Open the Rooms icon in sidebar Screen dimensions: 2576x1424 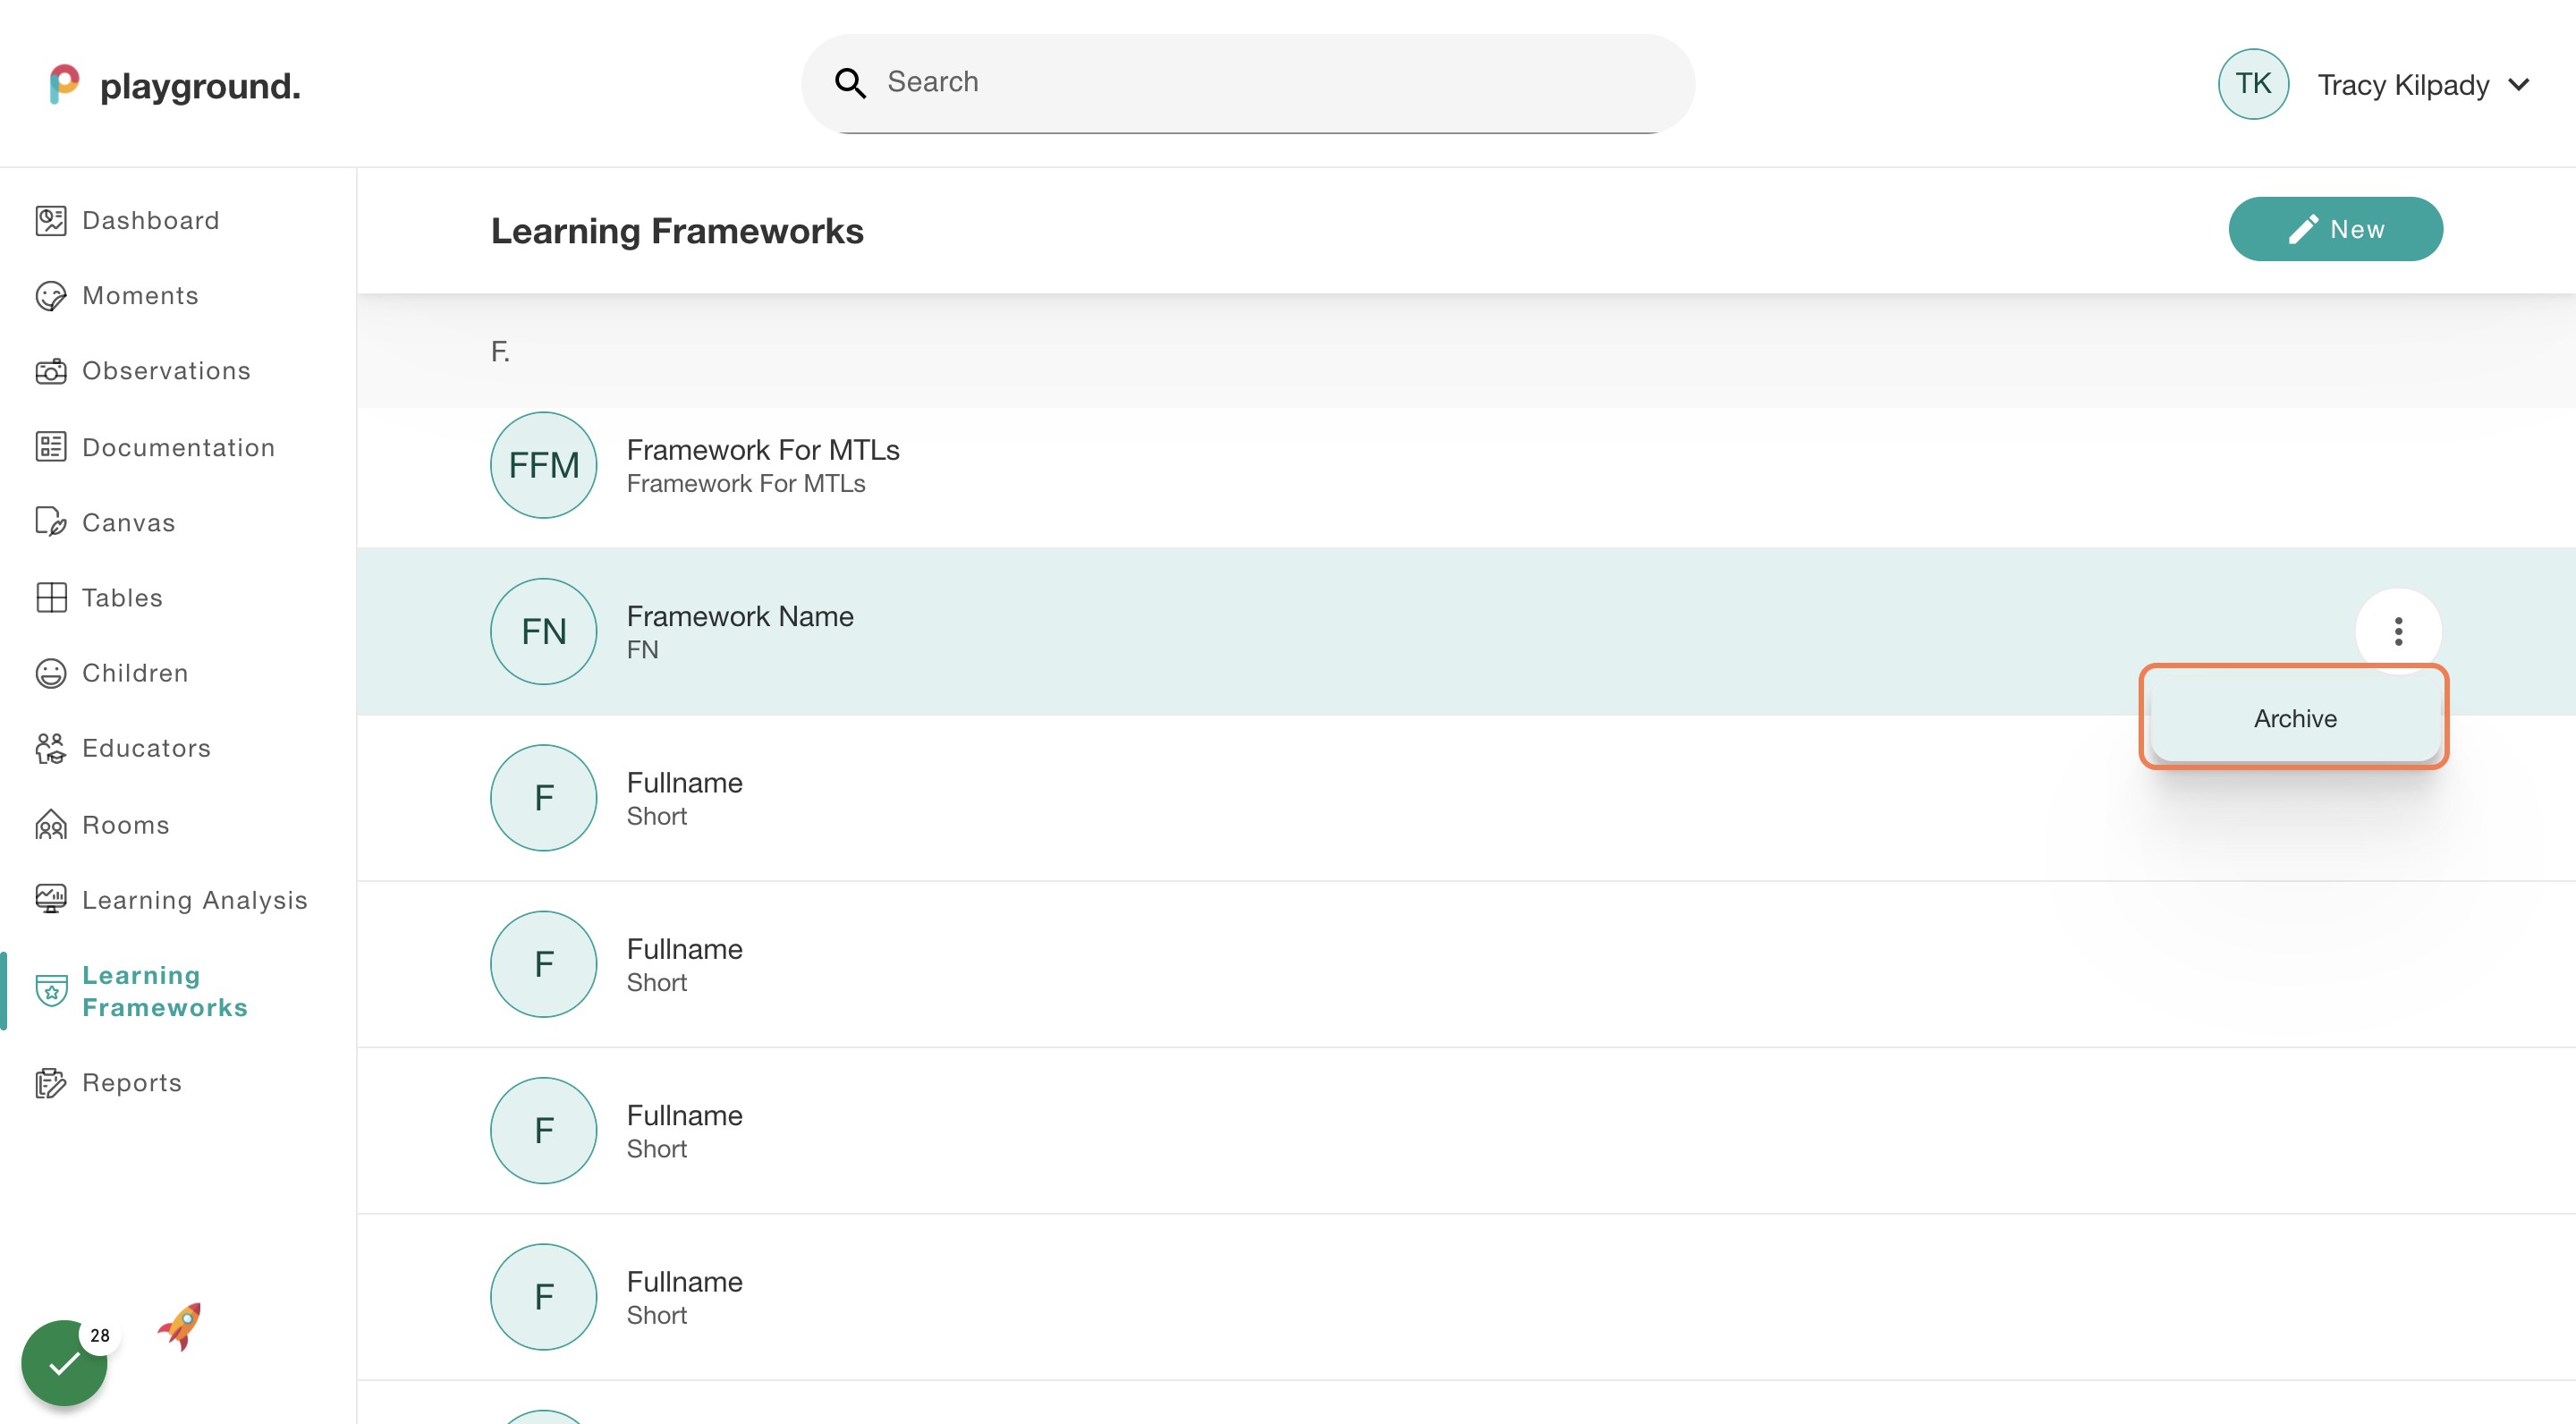coord(52,824)
